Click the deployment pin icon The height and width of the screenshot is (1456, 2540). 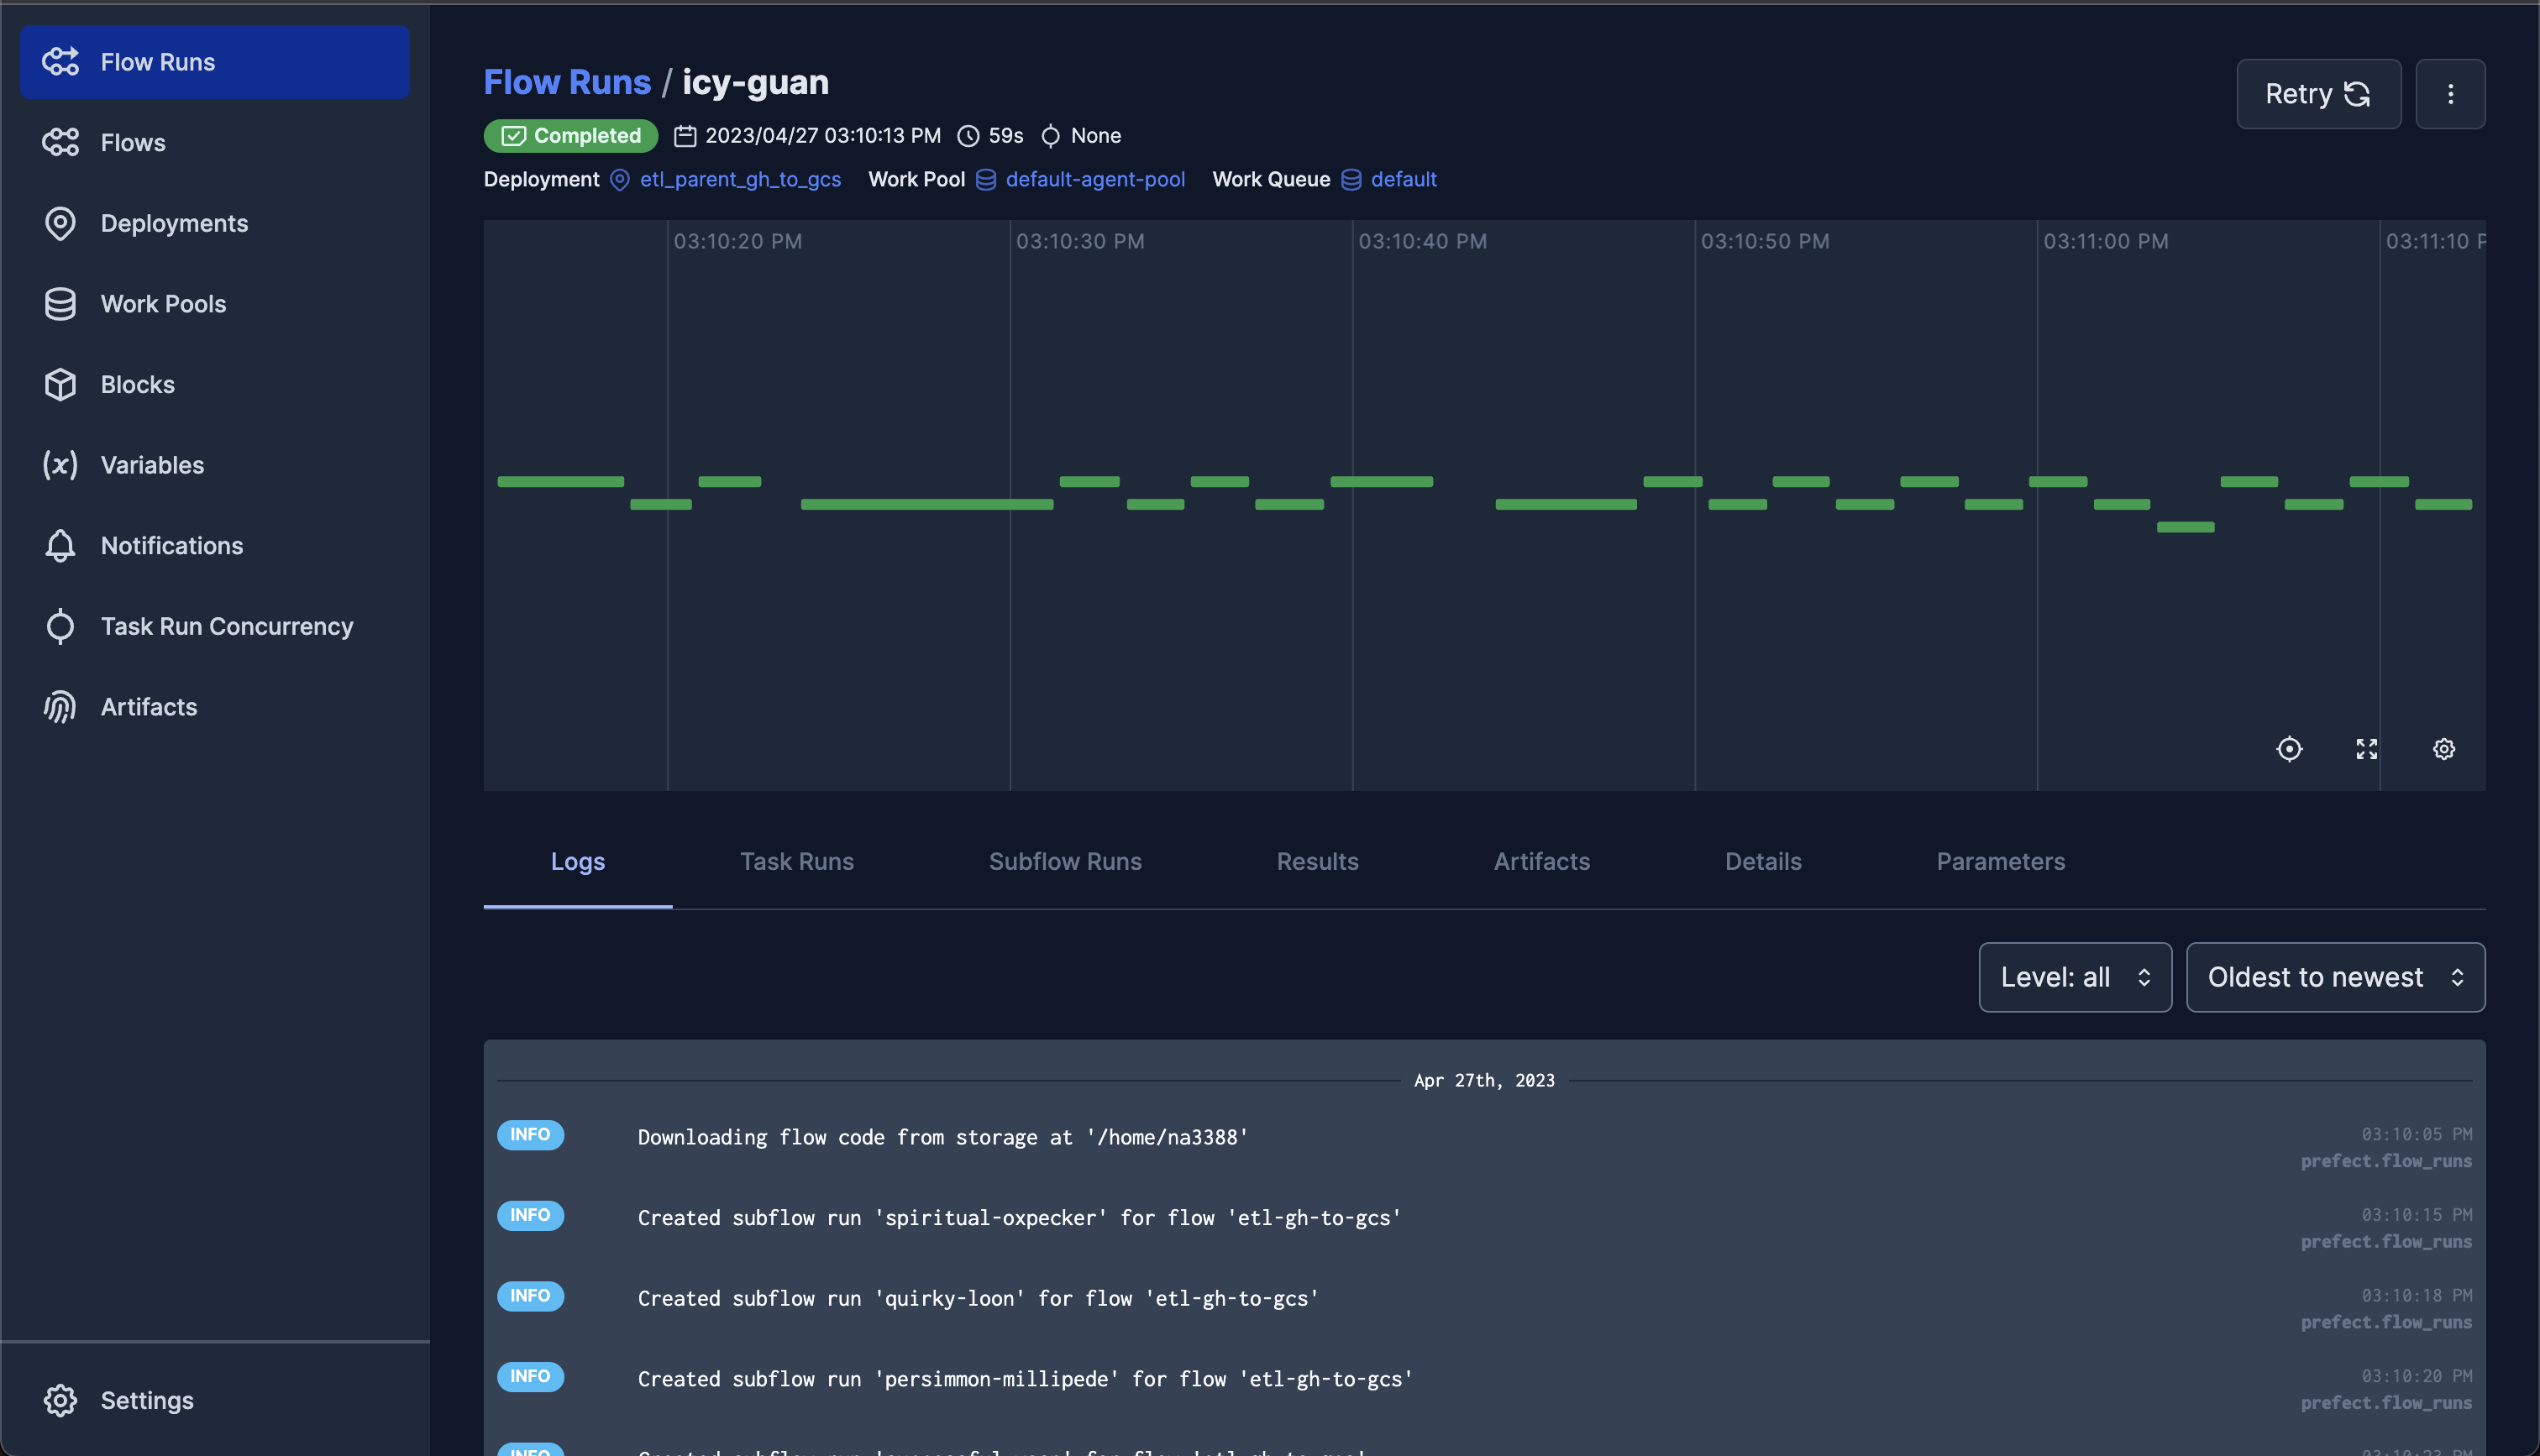tap(620, 180)
